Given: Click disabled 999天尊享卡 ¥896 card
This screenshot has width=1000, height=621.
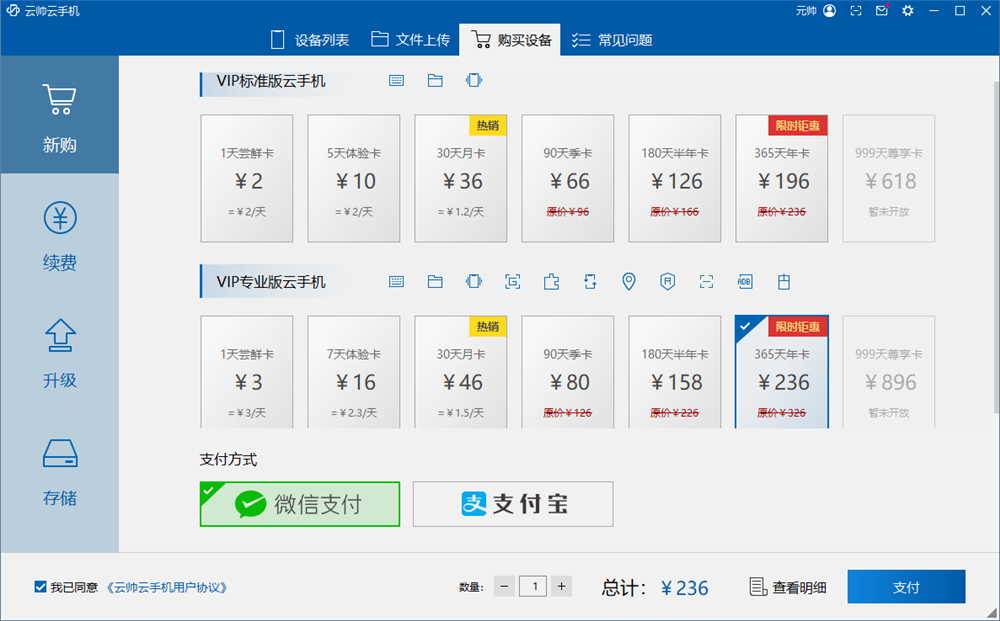Looking at the screenshot, I should [x=889, y=372].
